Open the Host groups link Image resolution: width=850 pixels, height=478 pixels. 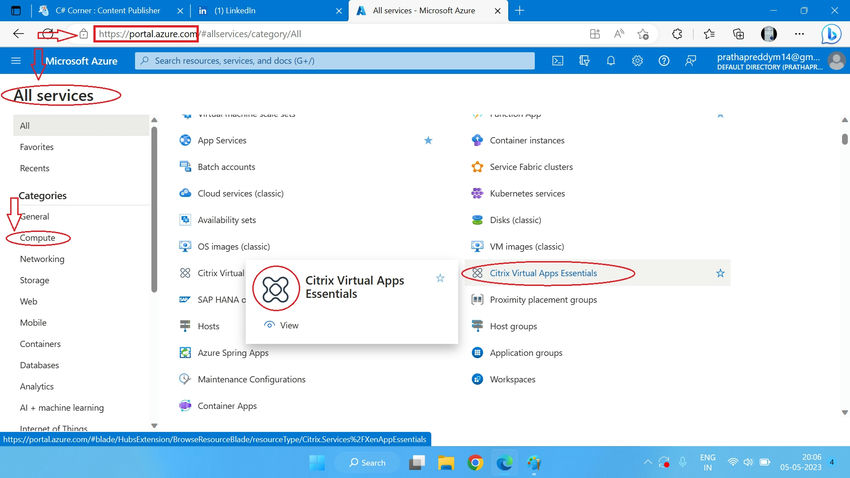513,326
